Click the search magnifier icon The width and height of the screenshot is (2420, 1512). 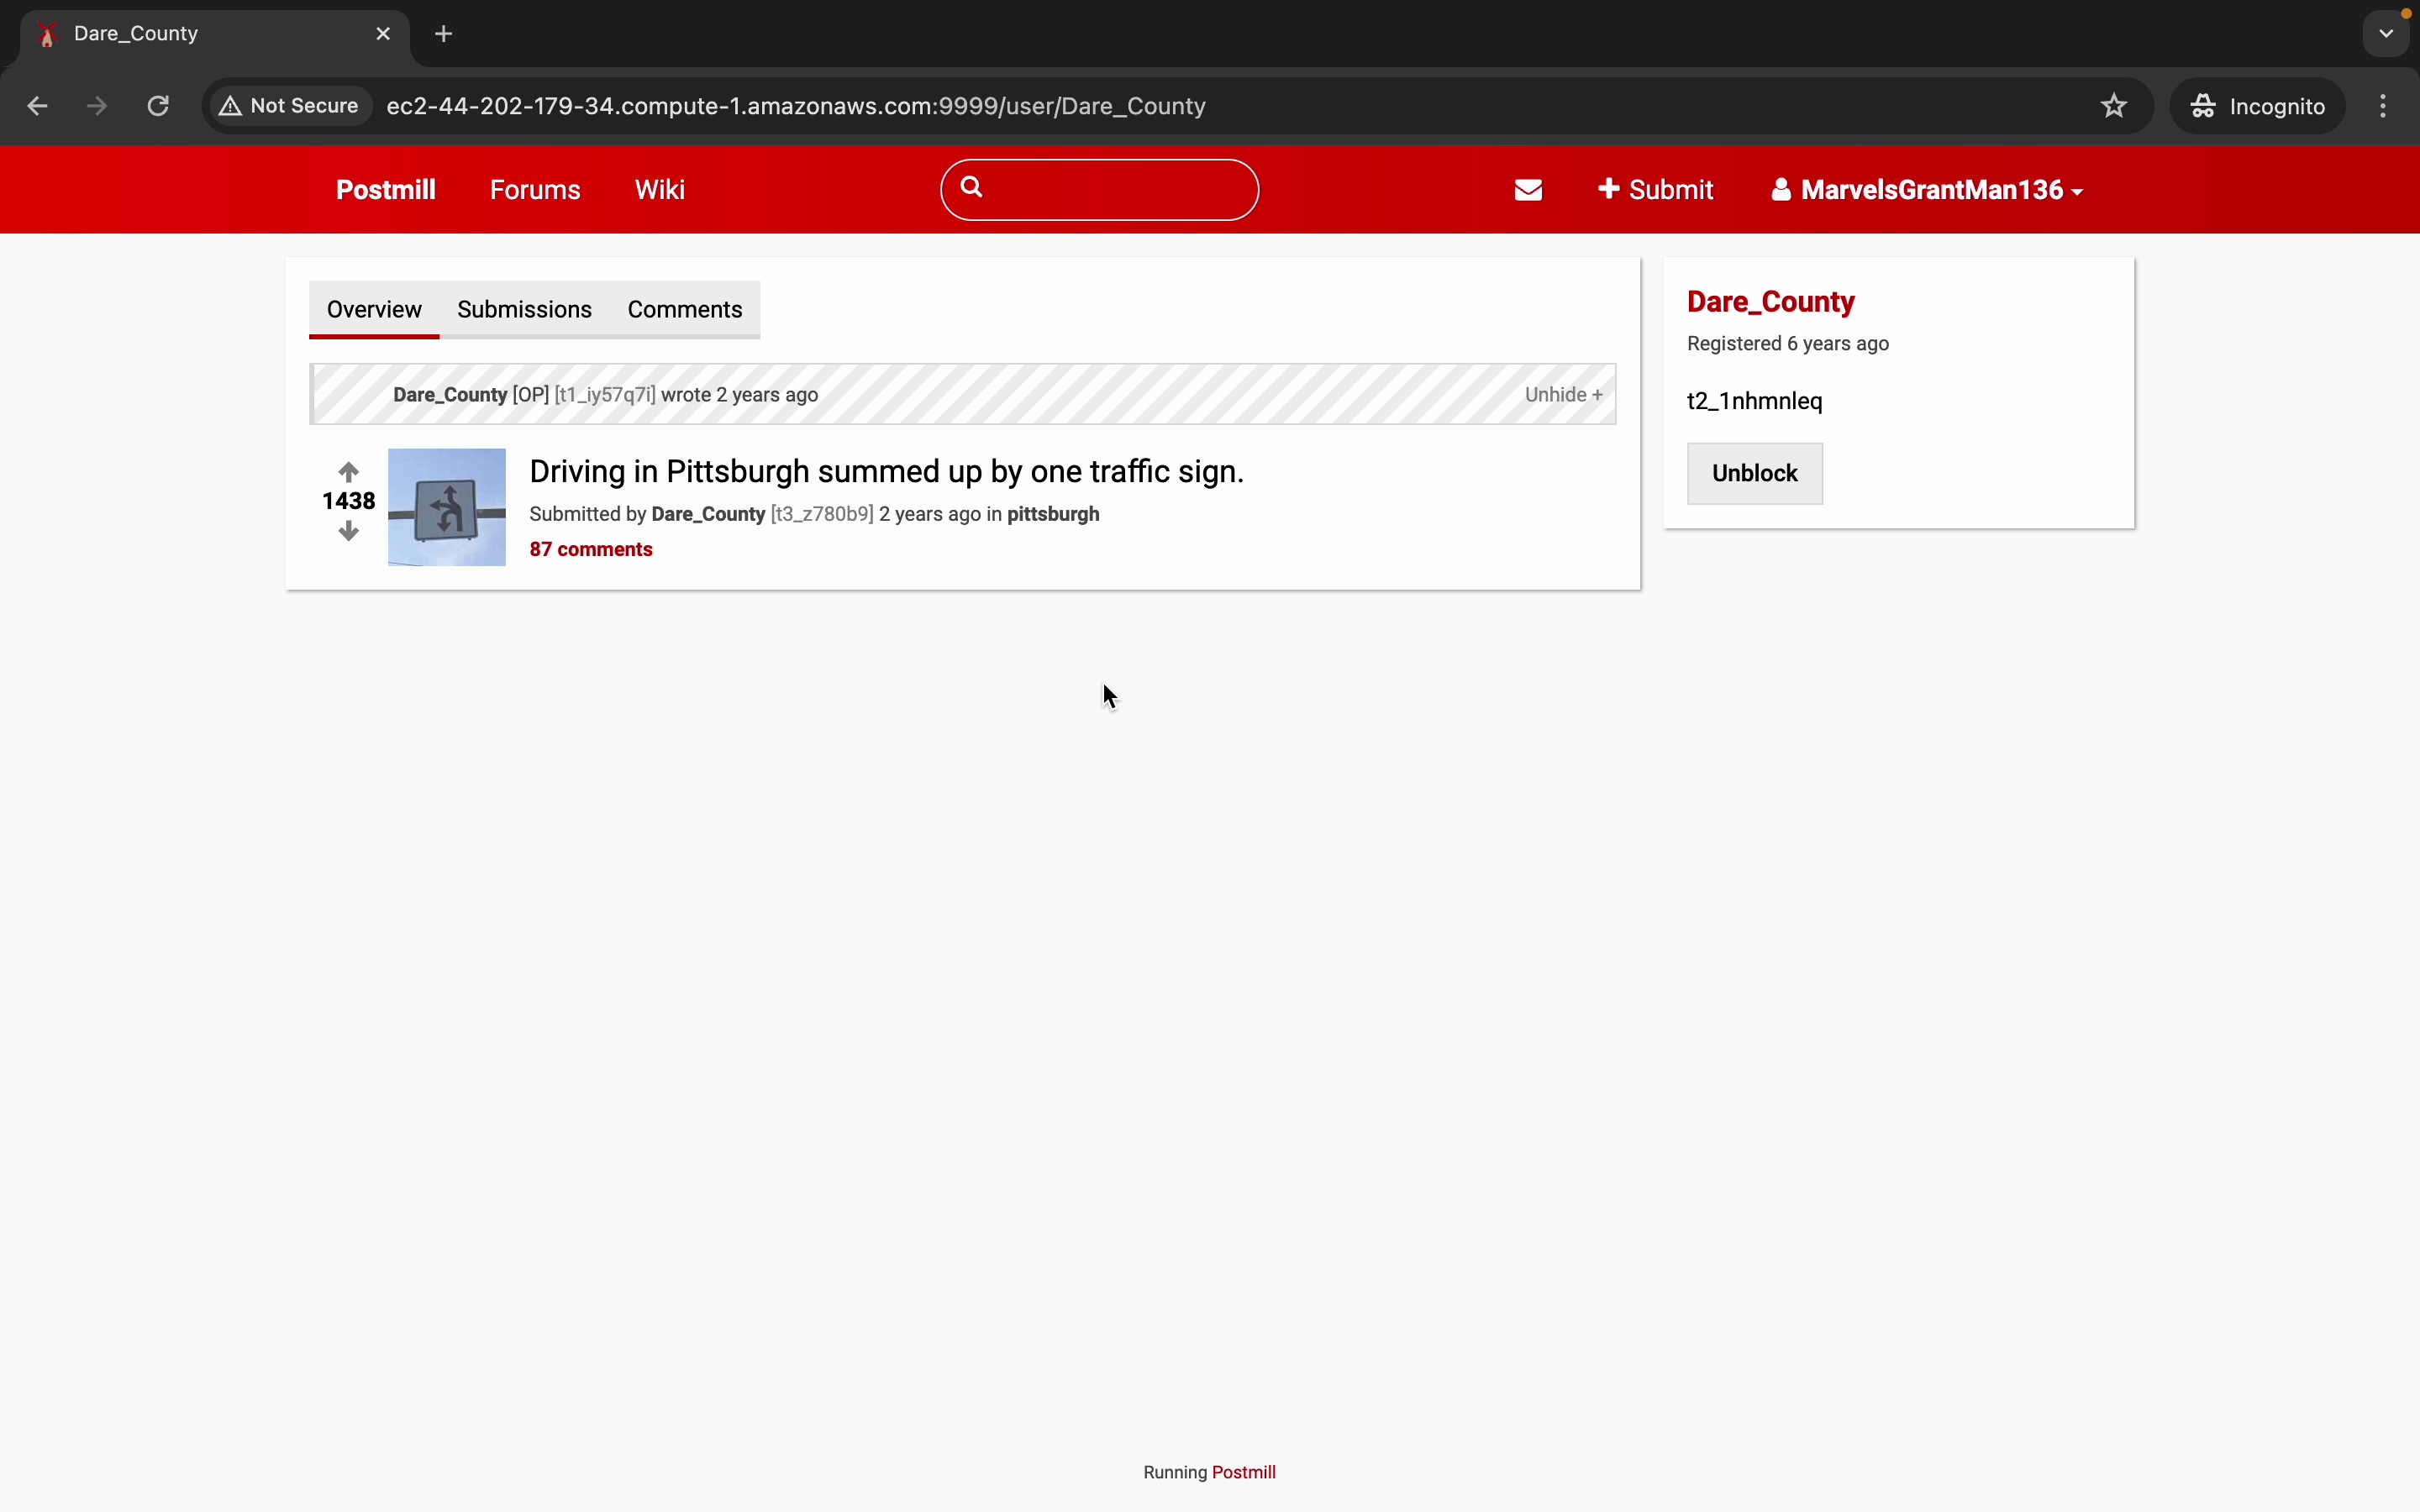(x=971, y=187)
